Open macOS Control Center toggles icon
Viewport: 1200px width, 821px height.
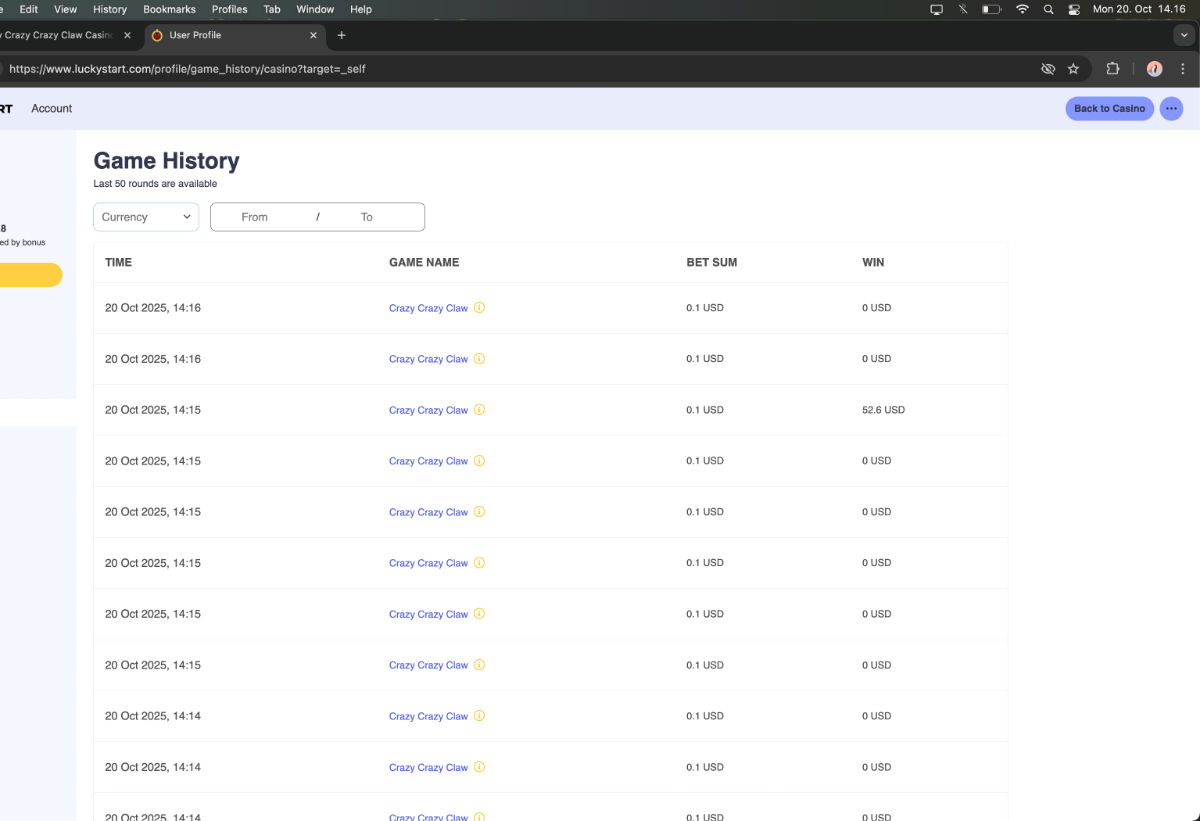(x=1074, y=9)
